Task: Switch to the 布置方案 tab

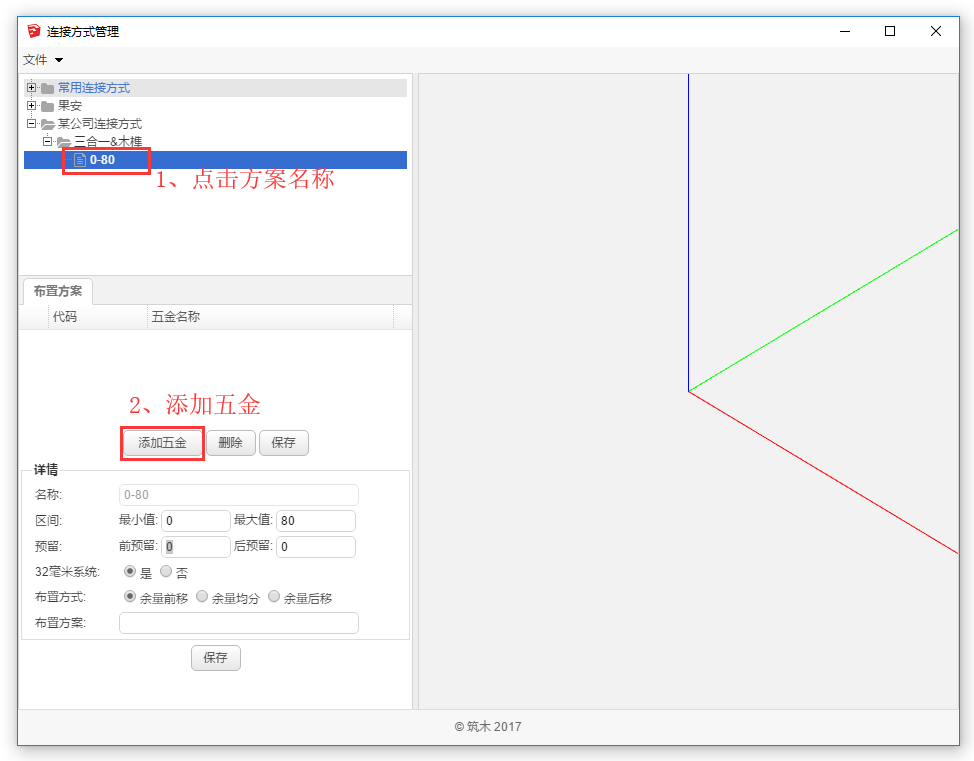Action: (58, 291)
